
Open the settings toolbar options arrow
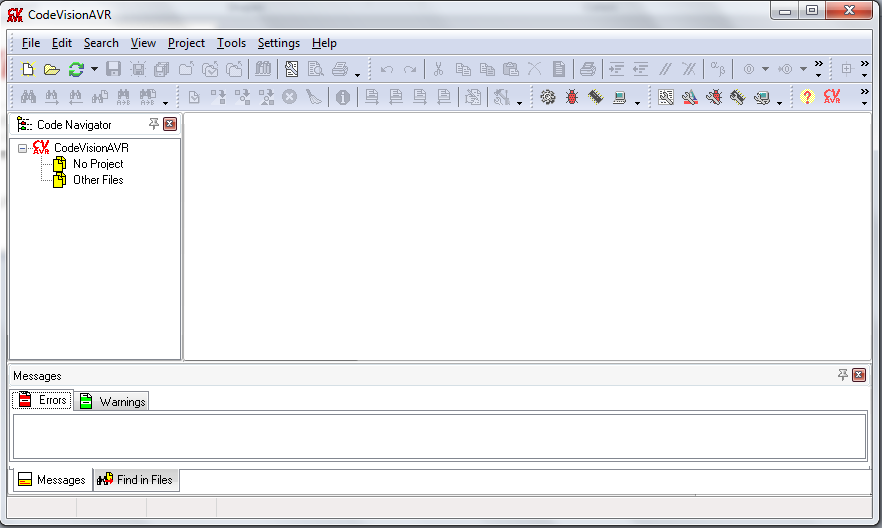[779, 103]
